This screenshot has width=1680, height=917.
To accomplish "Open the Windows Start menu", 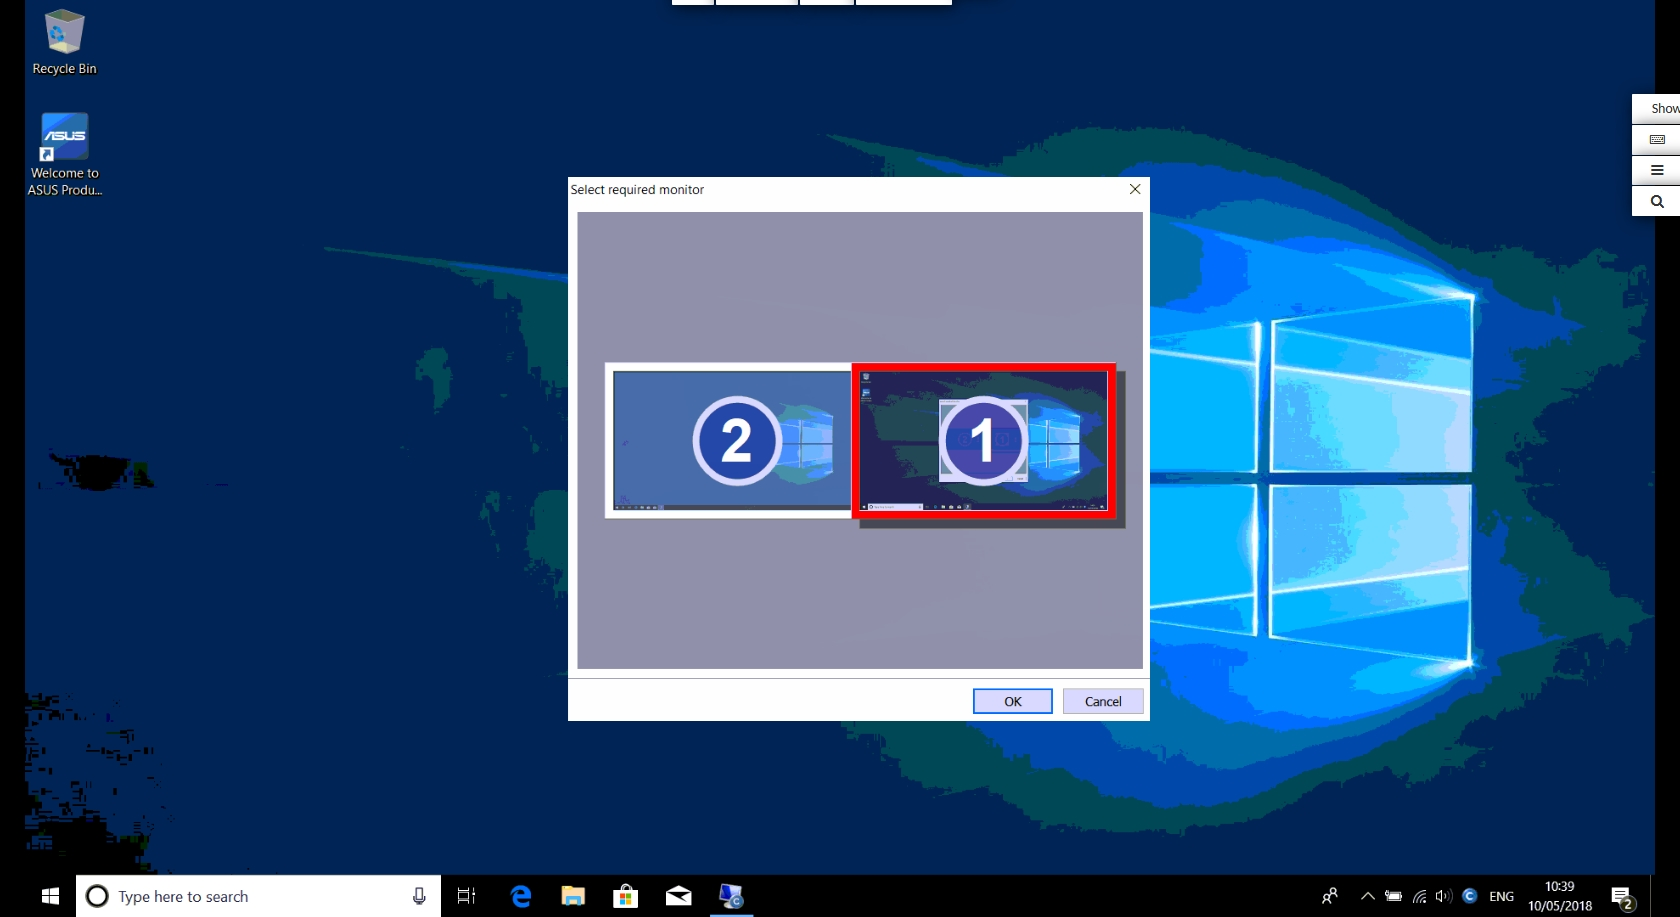I will click(x=50, y=896).
